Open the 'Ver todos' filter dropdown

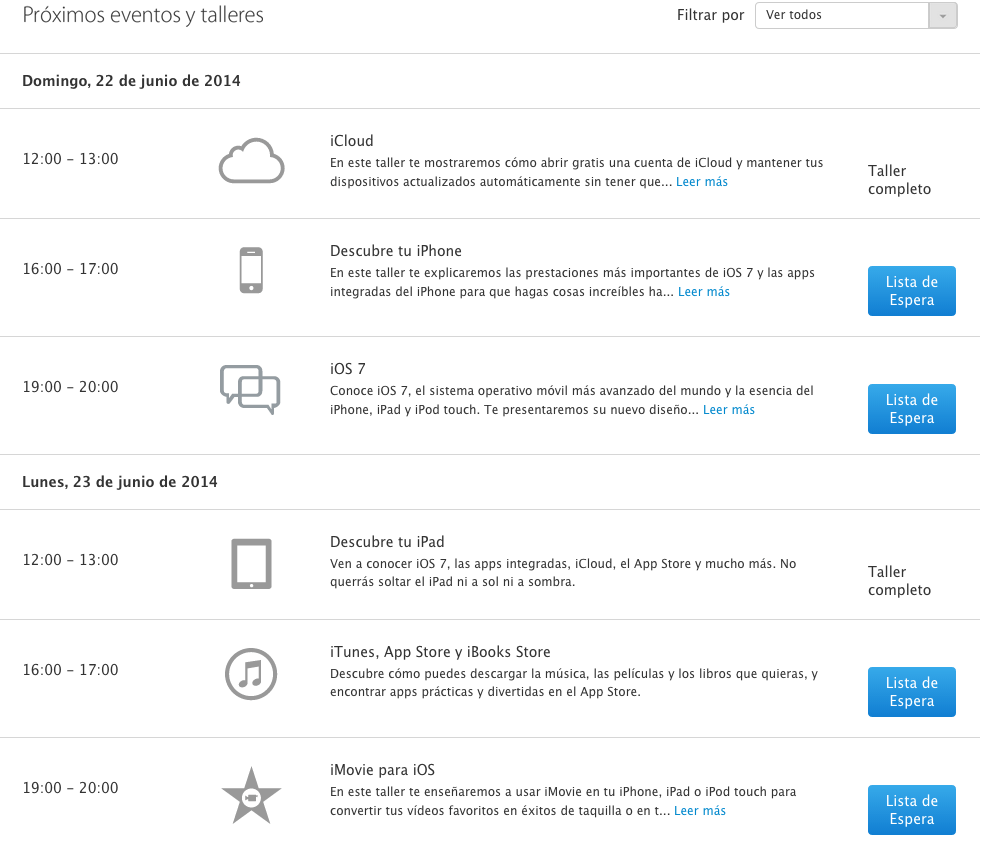[x=856, y=15]
